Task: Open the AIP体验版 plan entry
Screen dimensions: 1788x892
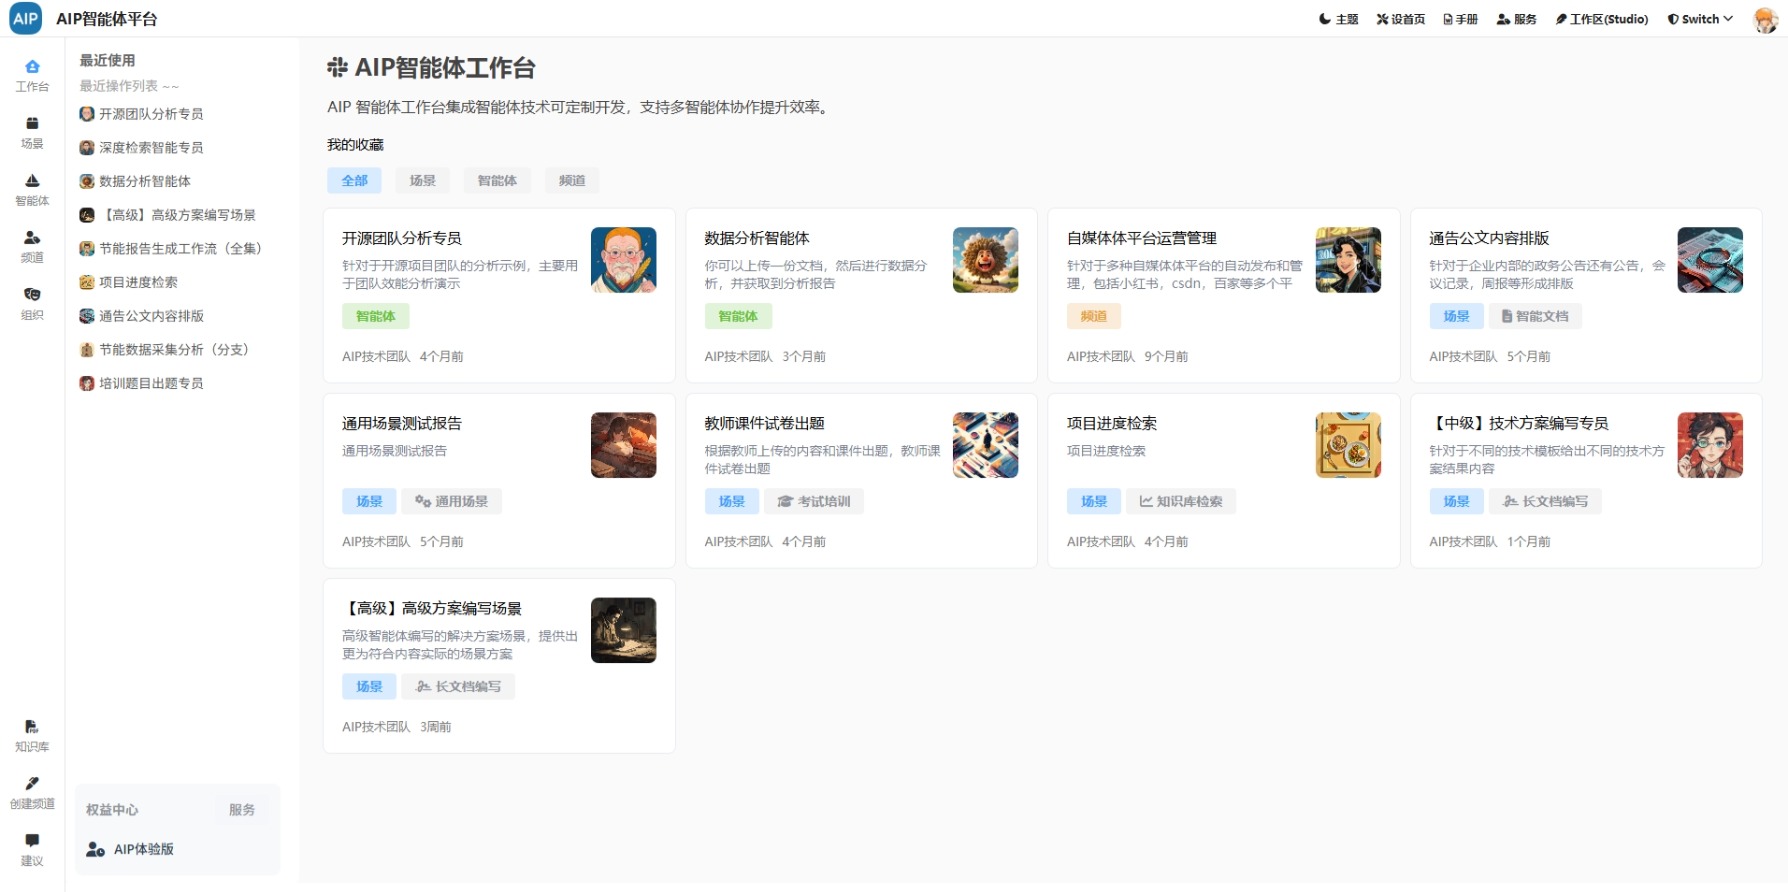Action: click(x=130, y=849)
